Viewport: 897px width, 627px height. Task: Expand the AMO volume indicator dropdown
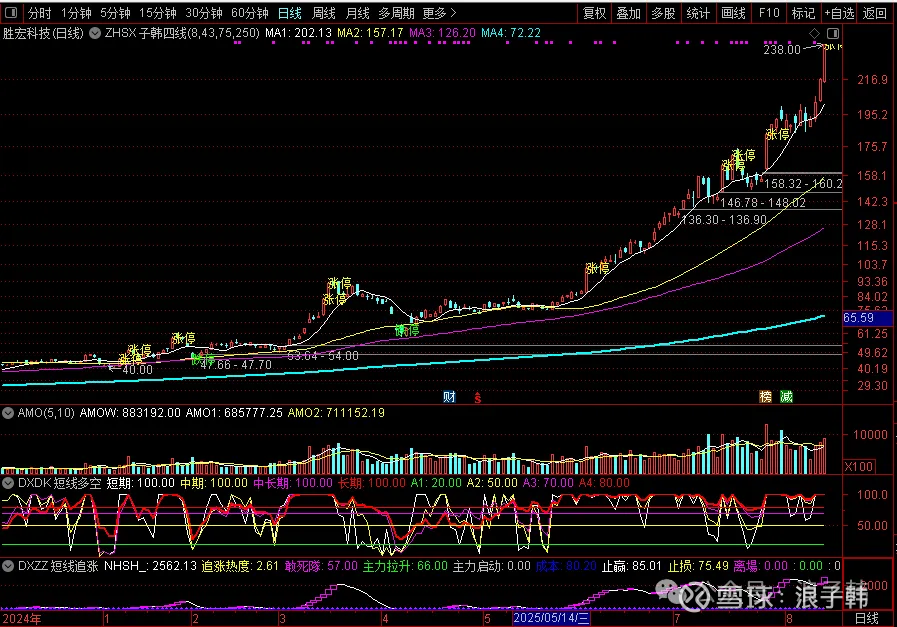[8, 413]
